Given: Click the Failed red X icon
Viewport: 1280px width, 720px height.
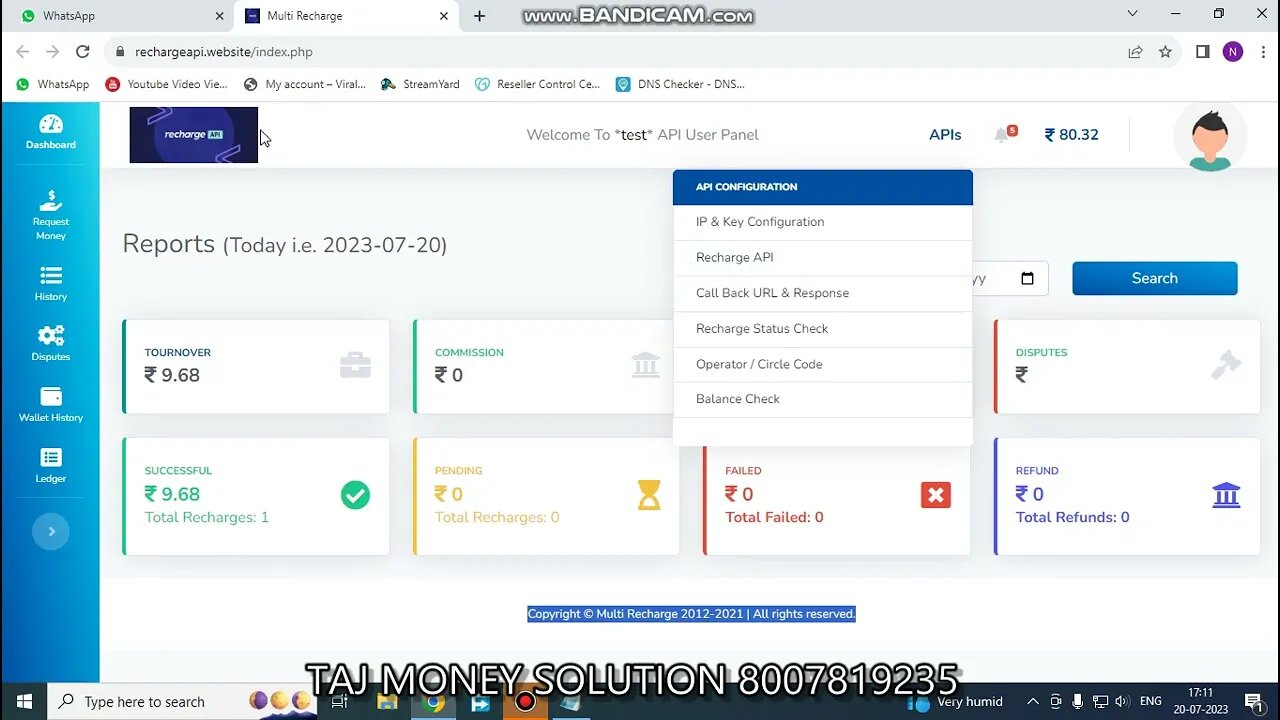Looking at the screenshot, I should [x=936, y=494].
